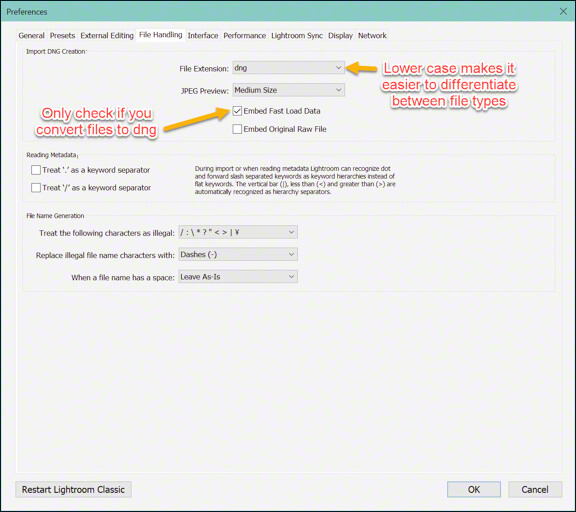Switch to the Performance tab
The width and height of the screenshot is (576, 512).
[x=244, y=36]
